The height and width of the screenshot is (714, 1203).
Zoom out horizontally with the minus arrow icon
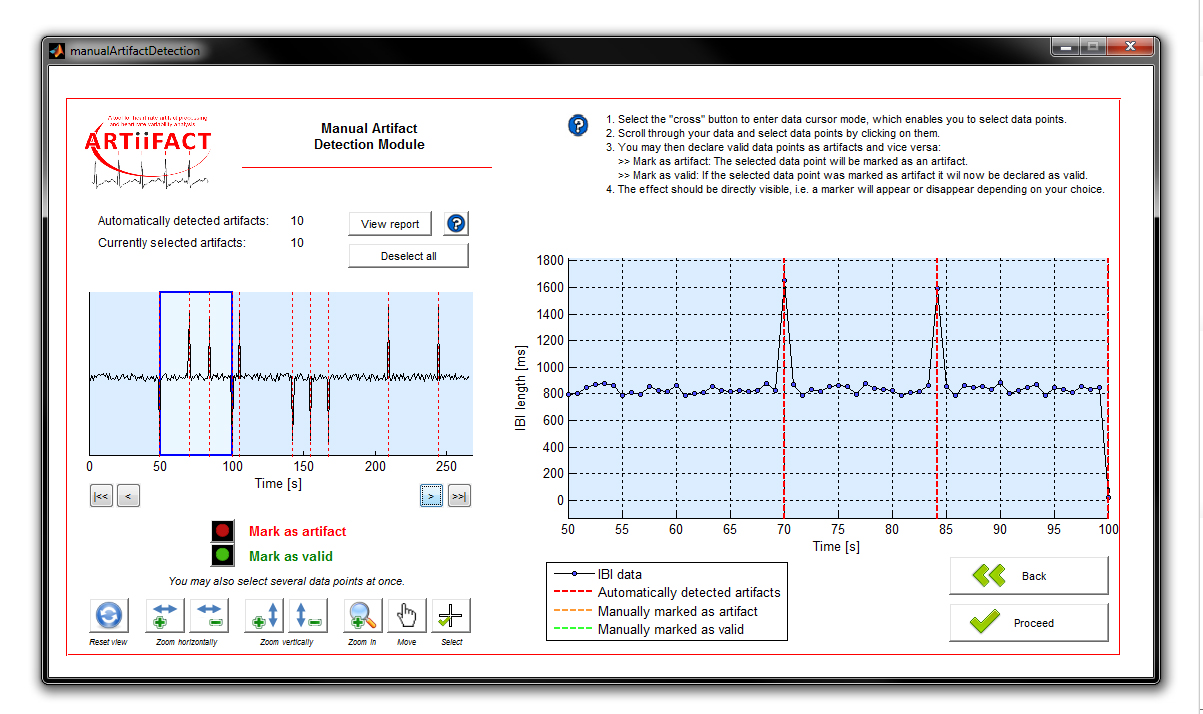click(x=209, y=616)
